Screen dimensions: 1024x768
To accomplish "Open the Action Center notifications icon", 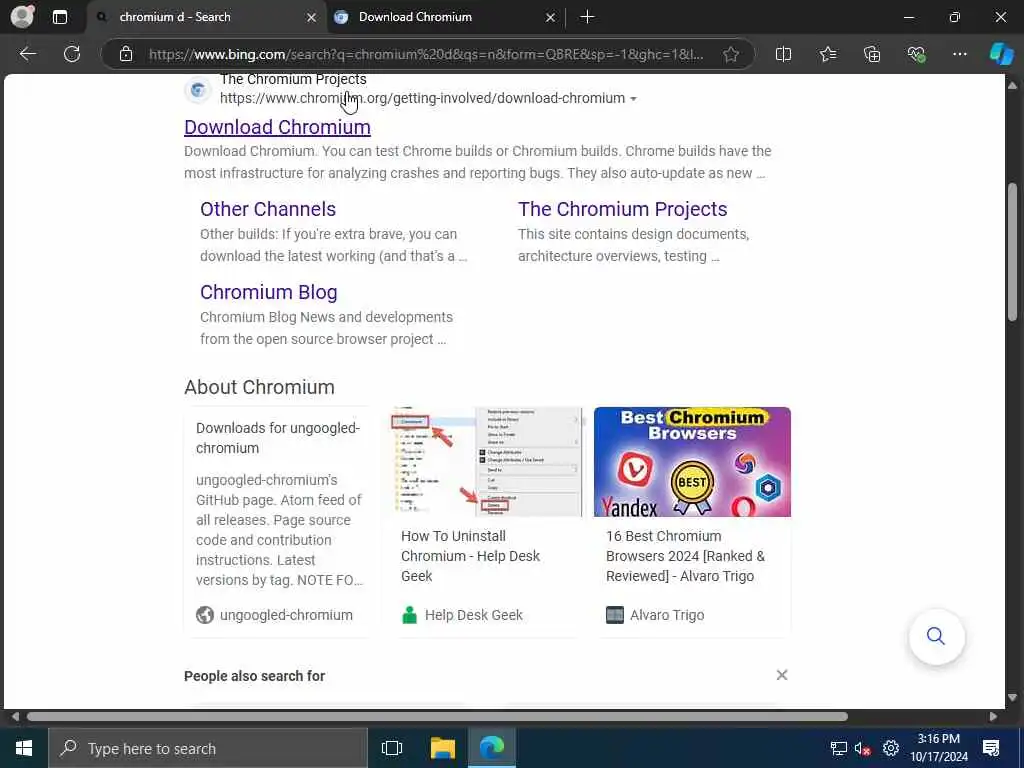I will (991, 748).
